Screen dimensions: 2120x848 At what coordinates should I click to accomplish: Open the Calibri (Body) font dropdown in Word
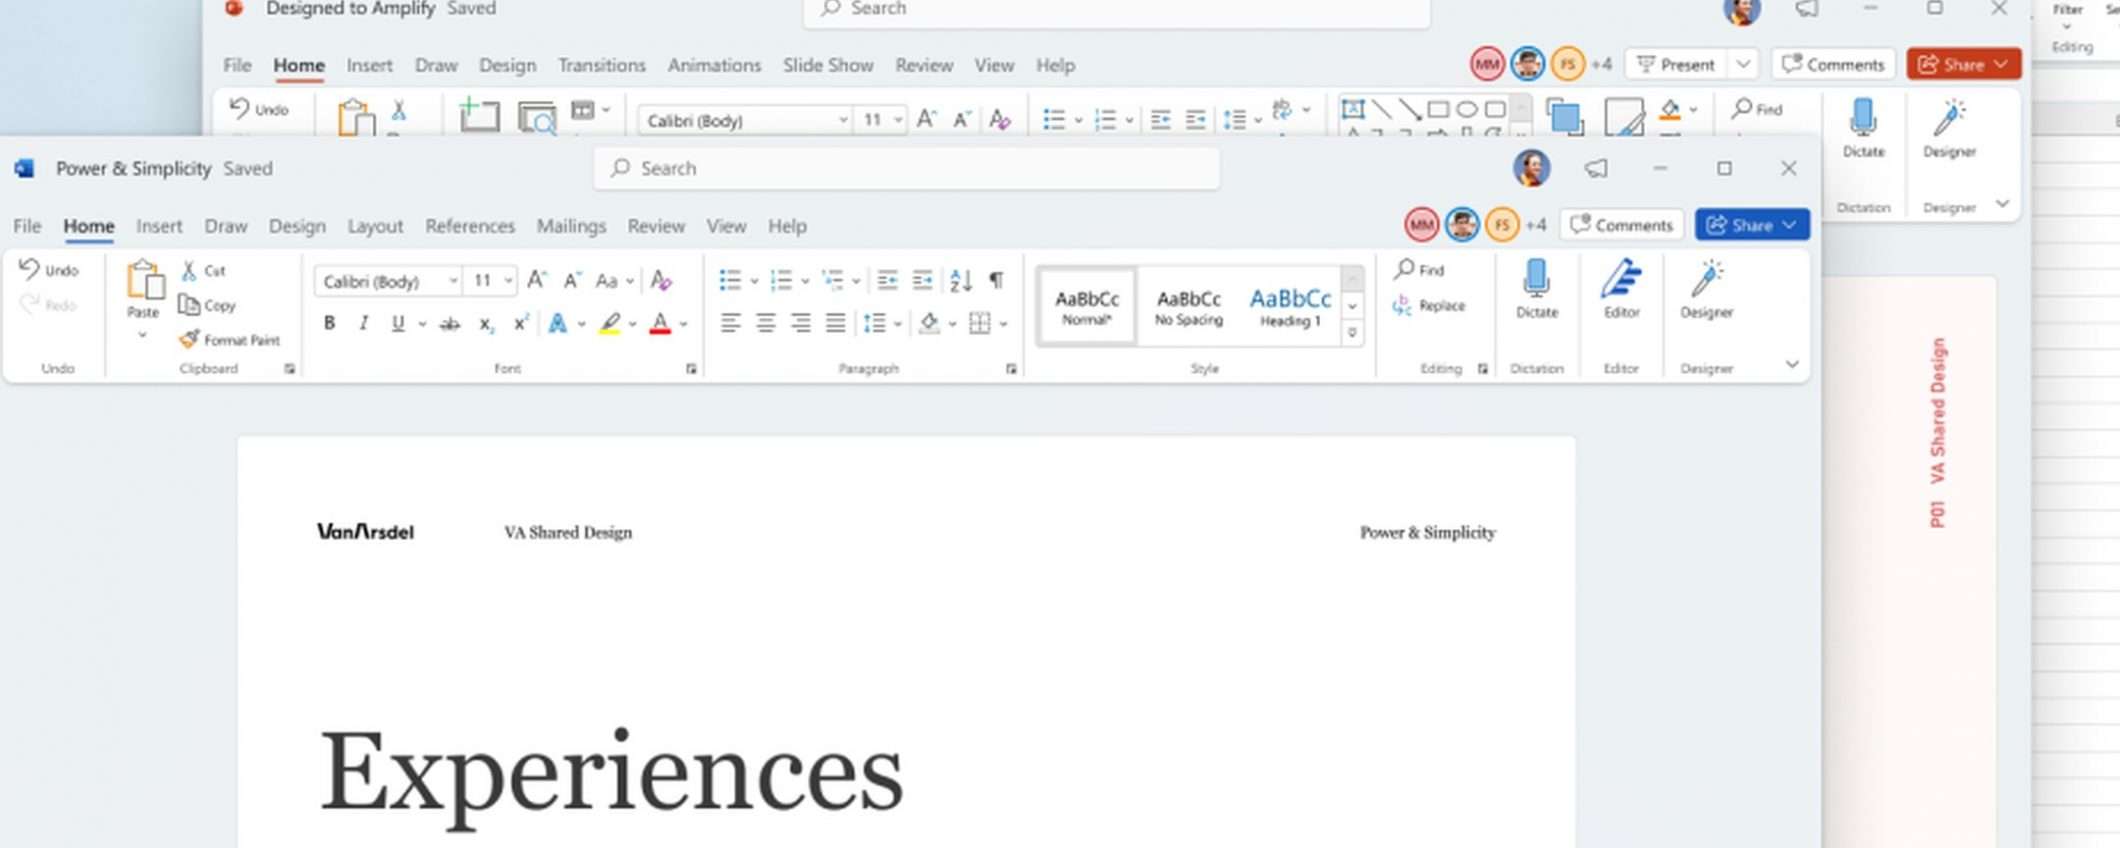453,281
